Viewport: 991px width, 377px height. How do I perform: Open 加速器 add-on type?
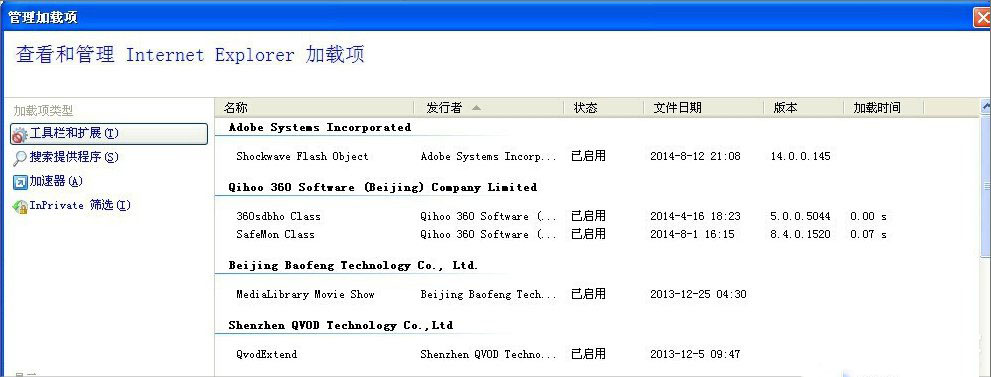[x=56, y=181]
